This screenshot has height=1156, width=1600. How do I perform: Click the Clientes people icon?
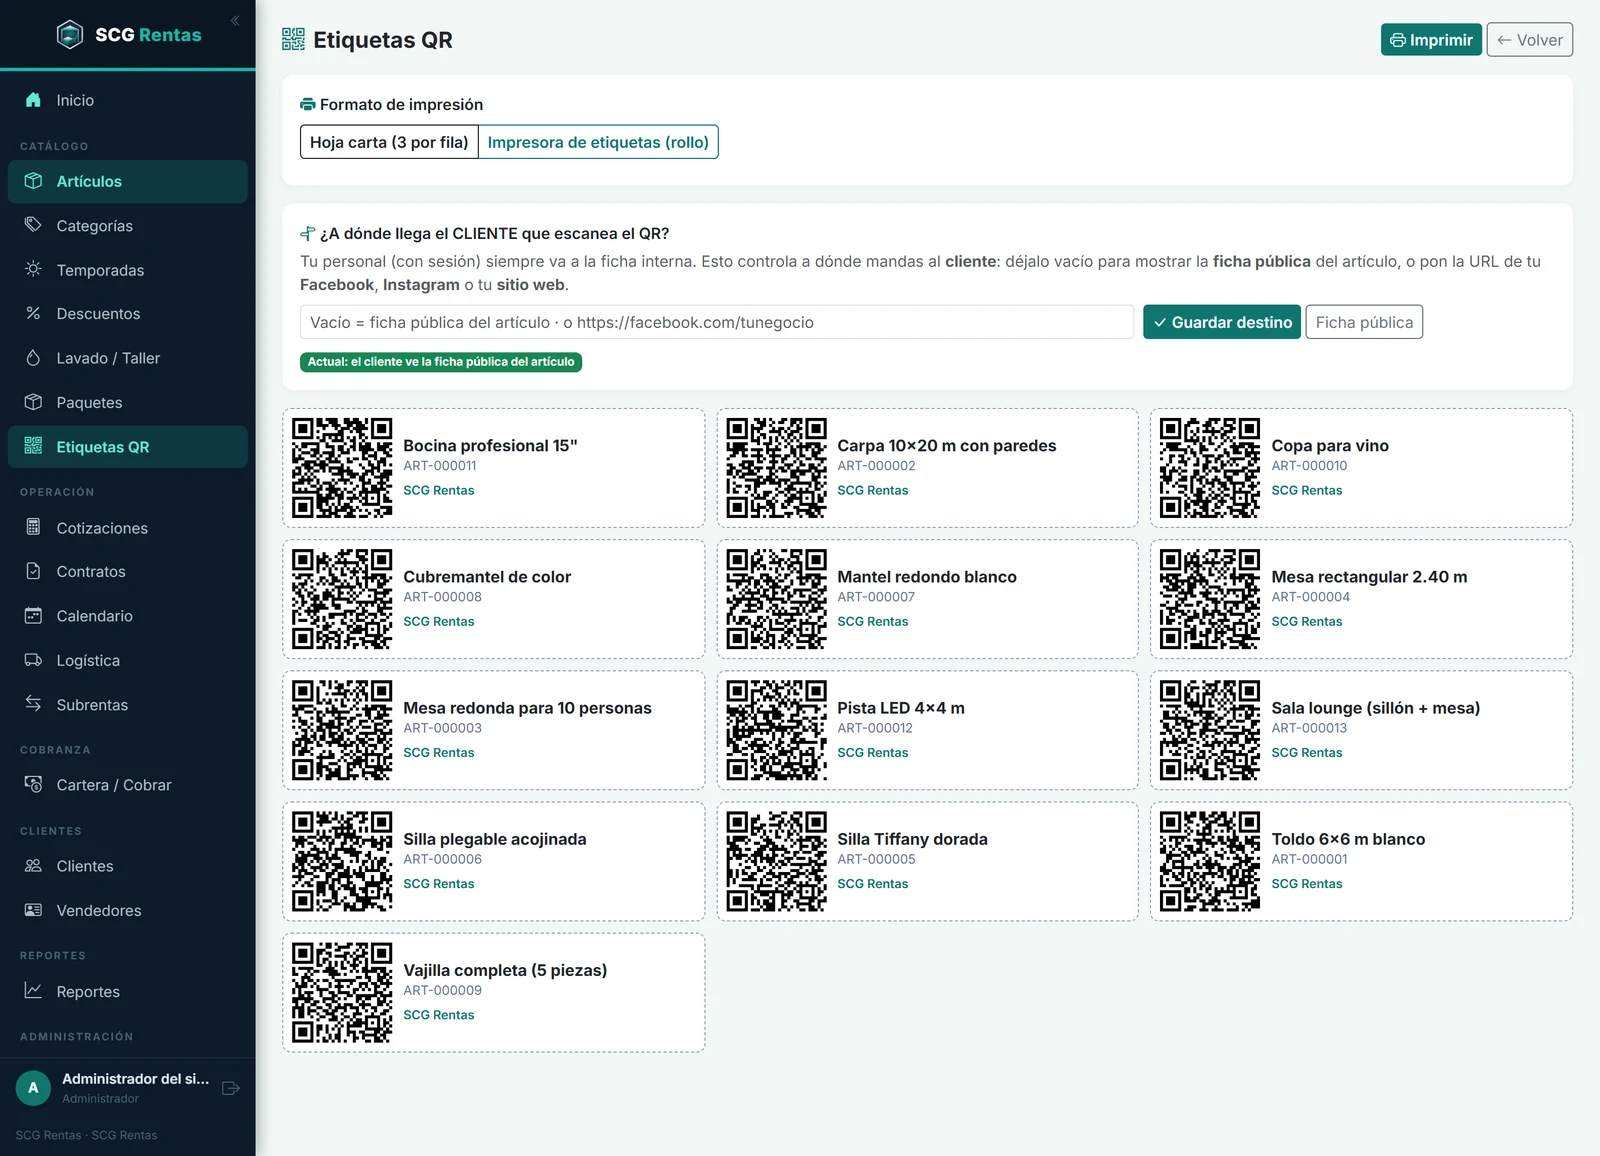pyautogui.click(x=33, y=866)
